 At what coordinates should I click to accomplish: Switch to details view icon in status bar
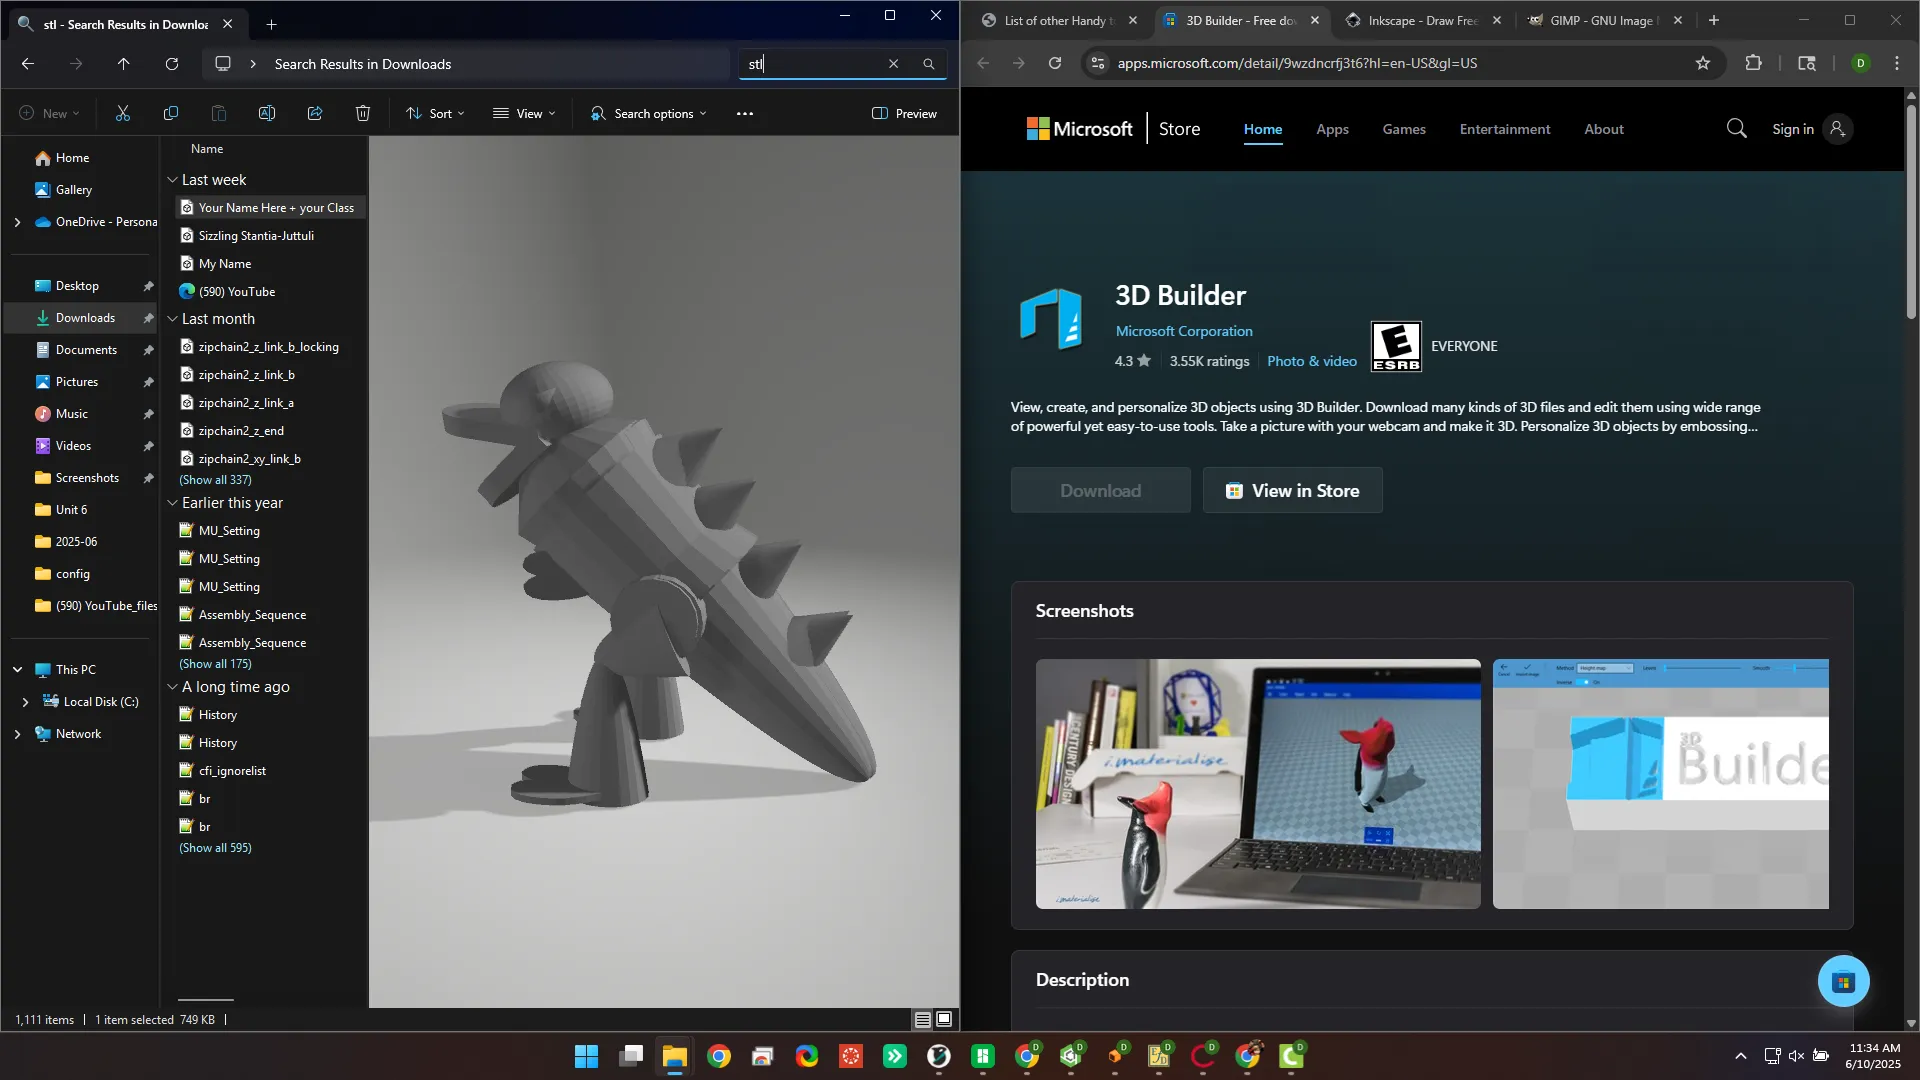pyautogui.click(x=923, y=1020)
